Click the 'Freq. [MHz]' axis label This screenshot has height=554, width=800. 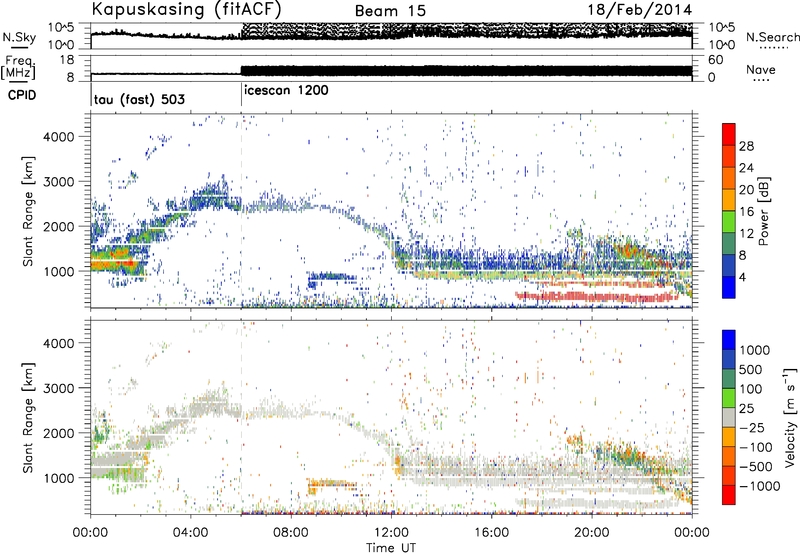(19, 68)
